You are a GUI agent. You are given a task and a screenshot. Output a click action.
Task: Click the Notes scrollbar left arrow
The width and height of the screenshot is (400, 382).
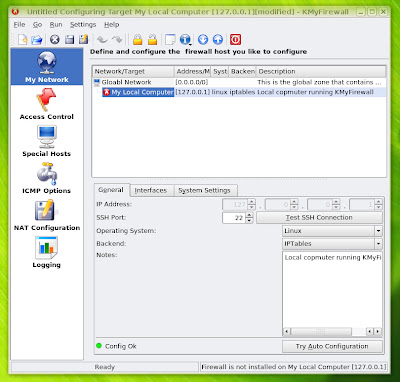click(x=287, y=332)
